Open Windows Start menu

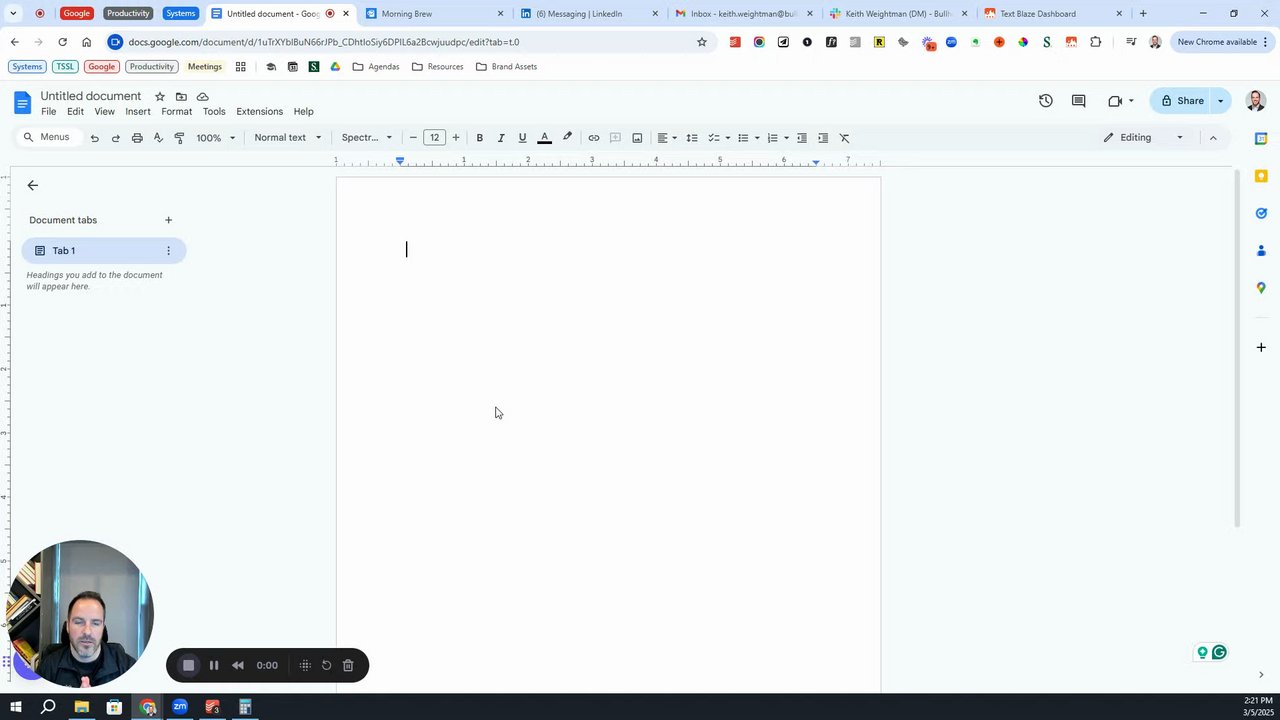pos(16,707)
